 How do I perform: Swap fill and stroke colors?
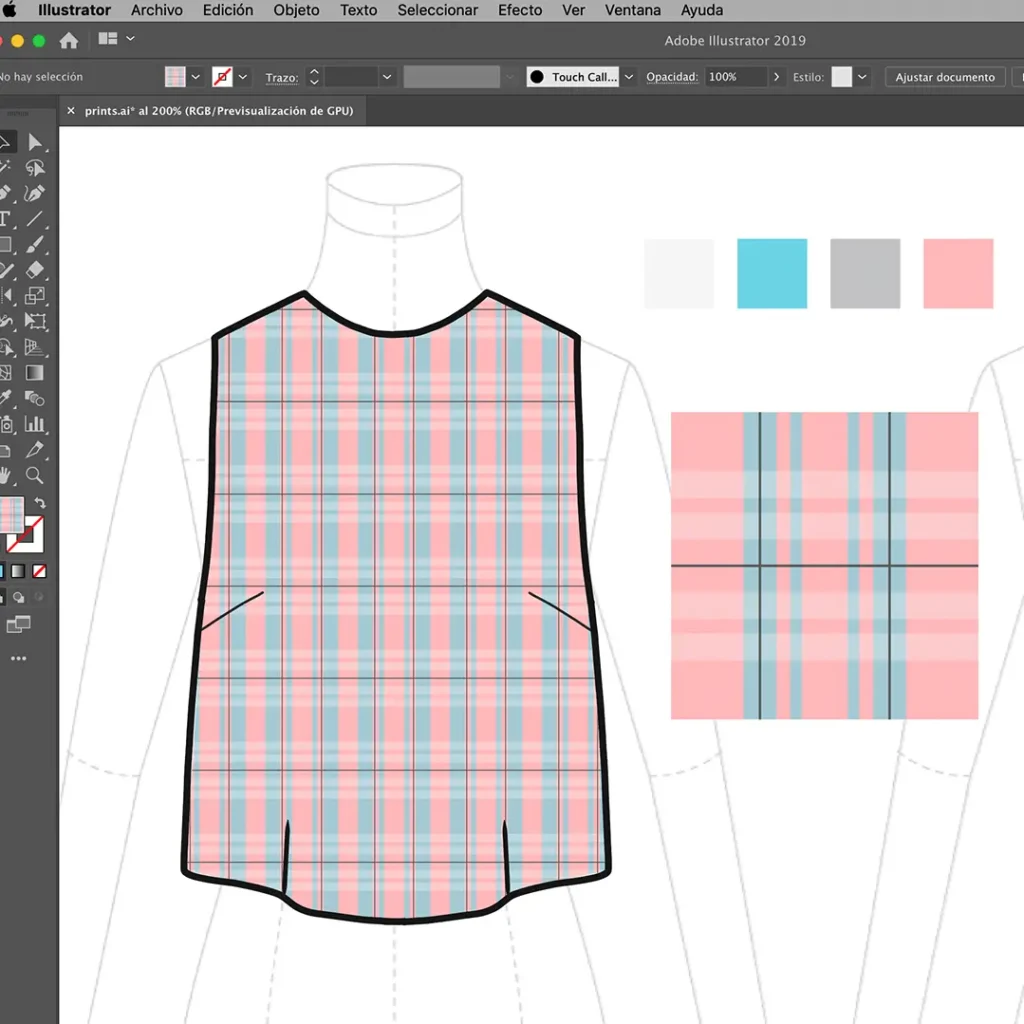point(40,503)
